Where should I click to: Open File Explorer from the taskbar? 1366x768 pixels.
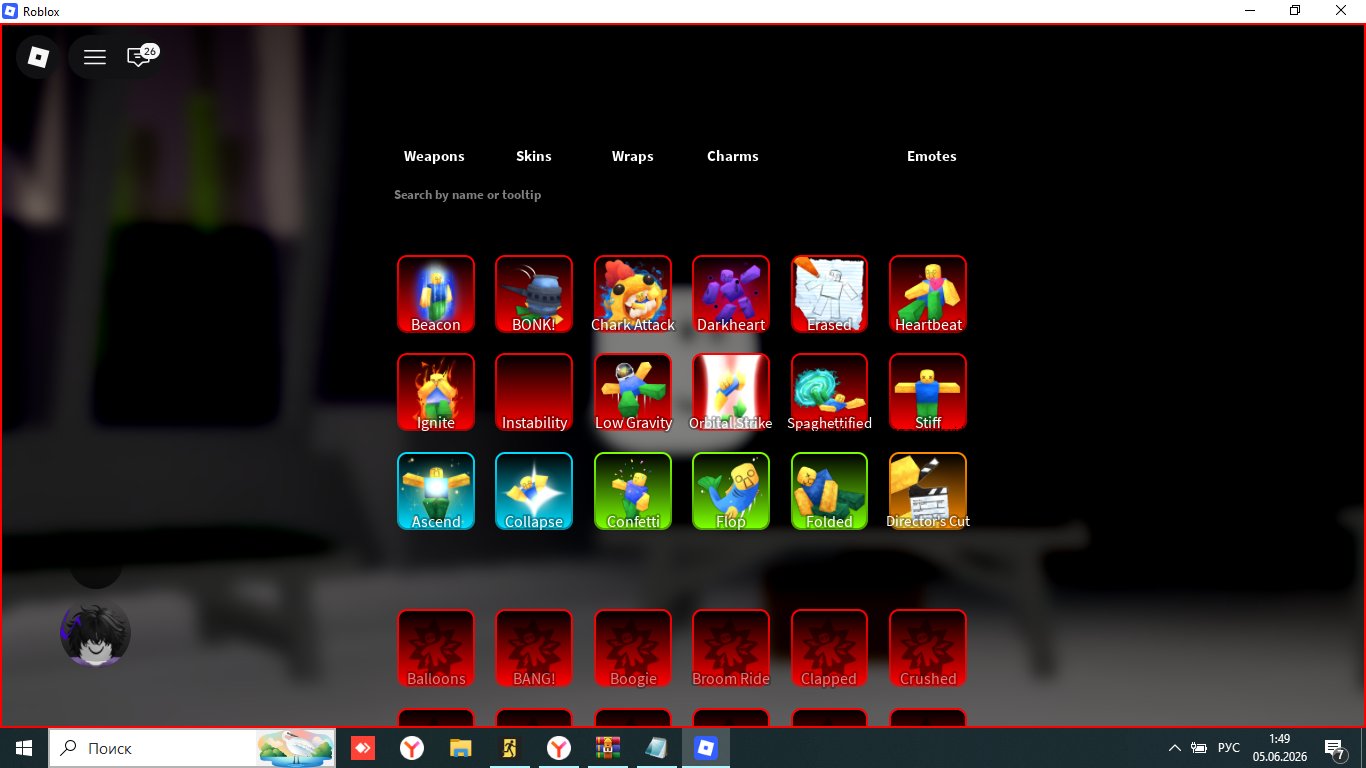click(x=460, y=748)
